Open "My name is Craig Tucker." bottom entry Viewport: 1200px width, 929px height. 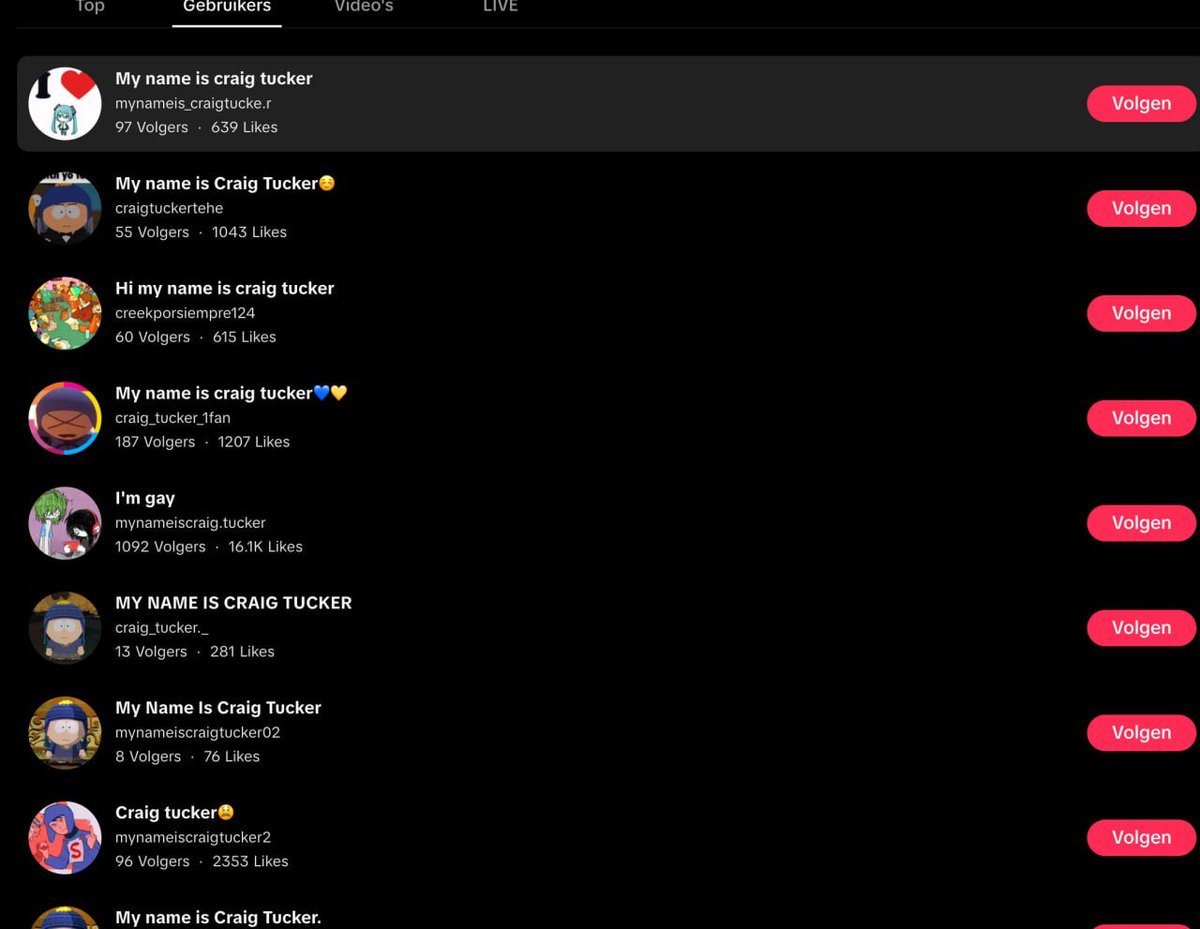pos(218,917)
